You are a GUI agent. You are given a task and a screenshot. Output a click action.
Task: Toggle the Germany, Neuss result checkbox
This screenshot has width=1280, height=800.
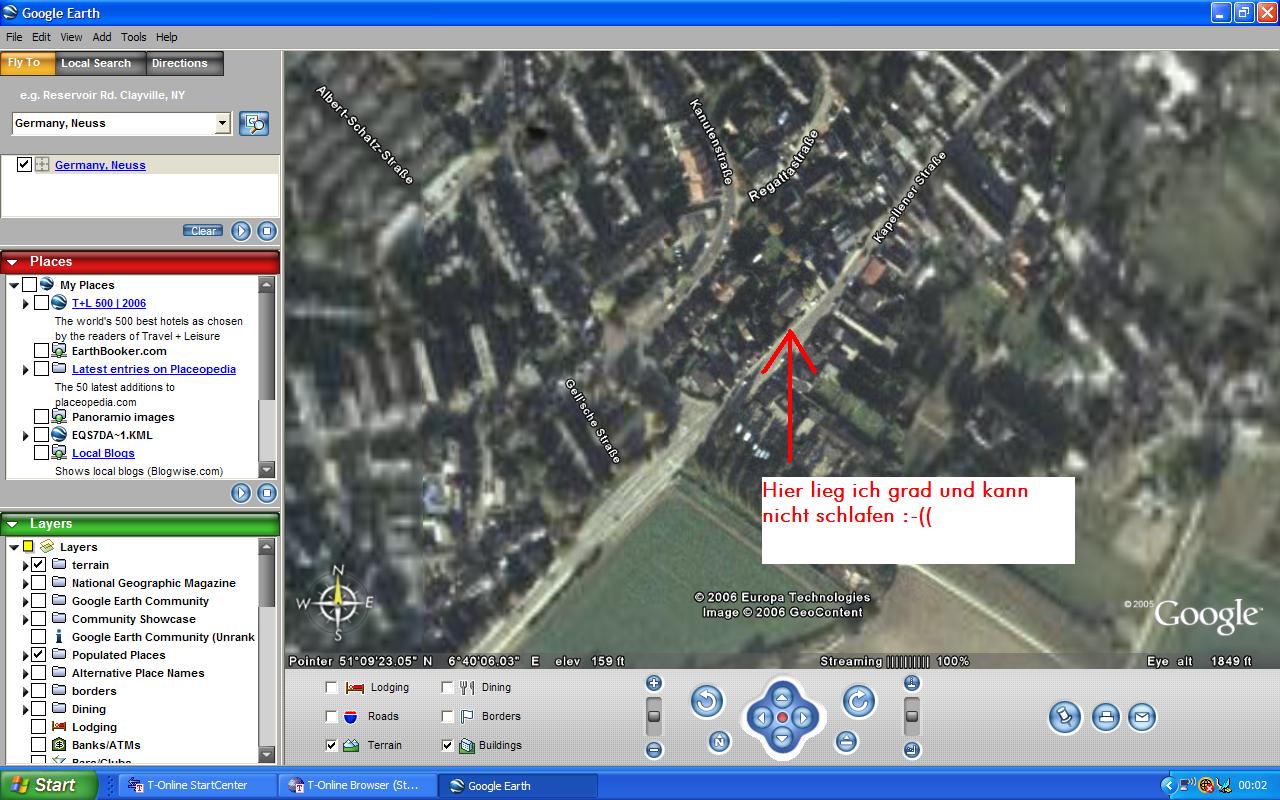click(x=25, y=165)
